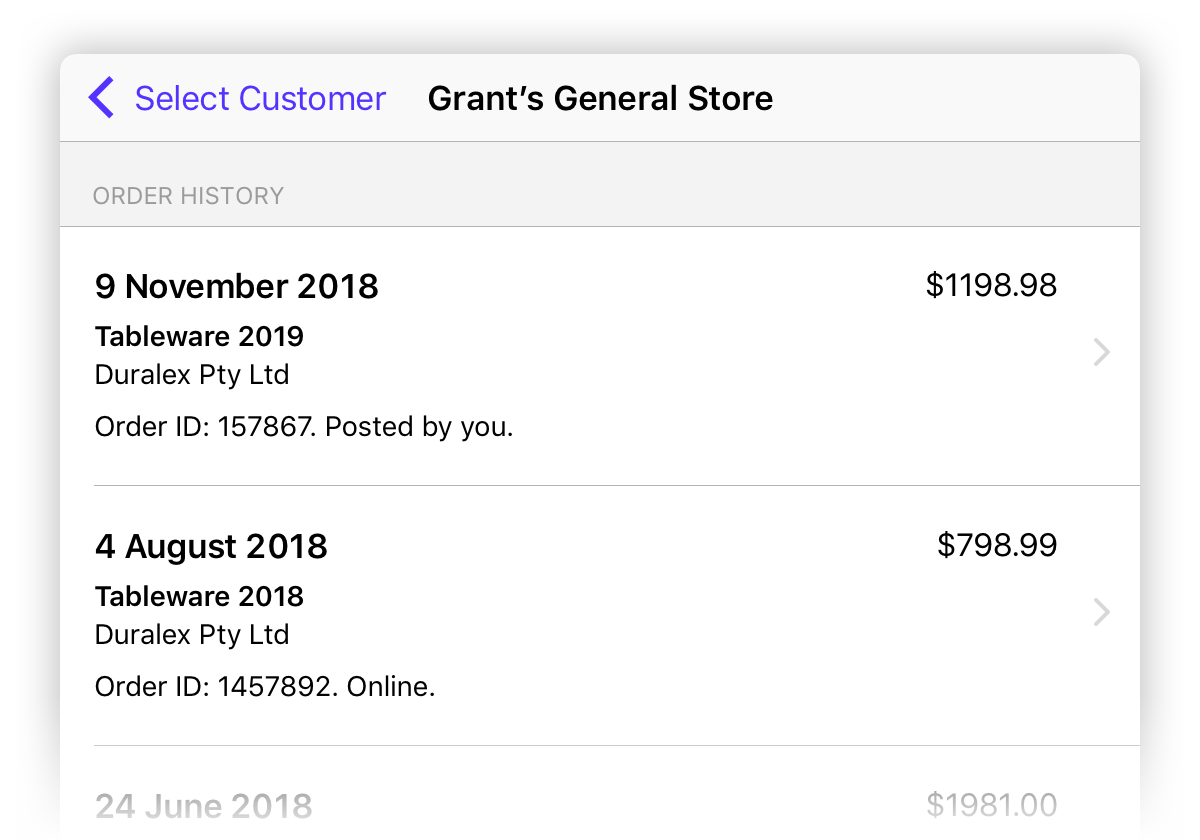Screen dimensions: 1200x840
Task: Click Order ID 1457892 Online text
Action: [265, 687]
